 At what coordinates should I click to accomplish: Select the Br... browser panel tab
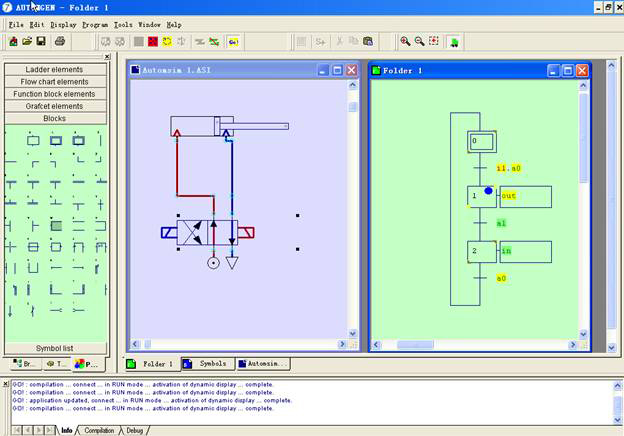[24, 364]
